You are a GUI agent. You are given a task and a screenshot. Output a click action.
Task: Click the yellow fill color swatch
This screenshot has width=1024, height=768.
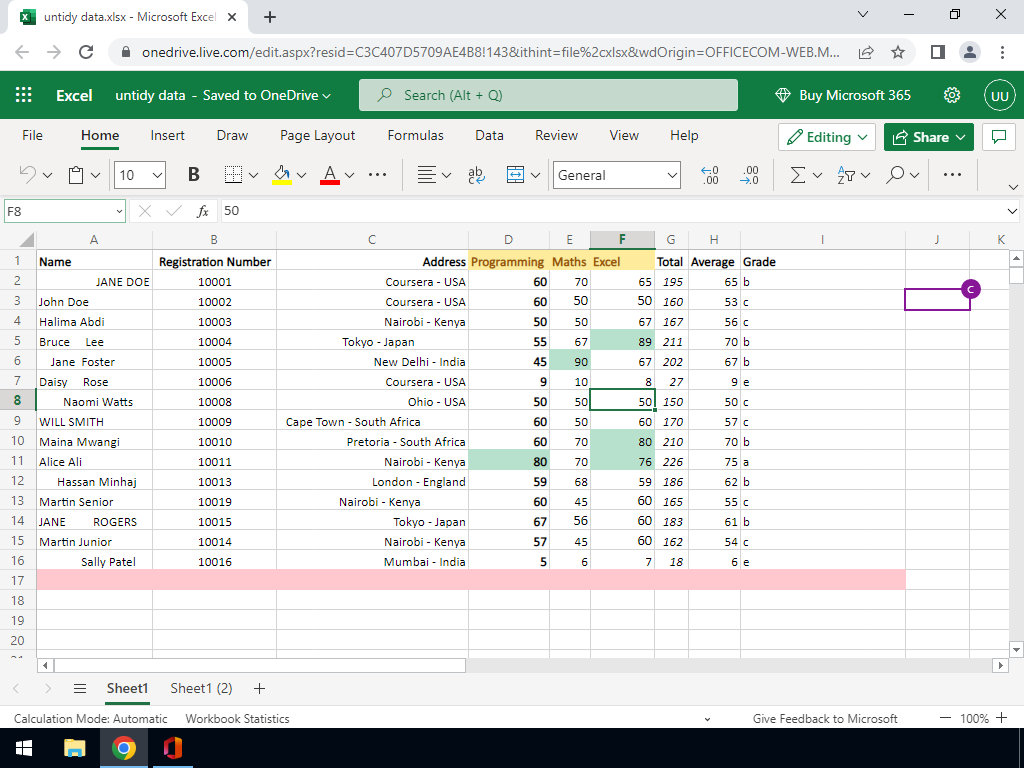pos(282,175)
